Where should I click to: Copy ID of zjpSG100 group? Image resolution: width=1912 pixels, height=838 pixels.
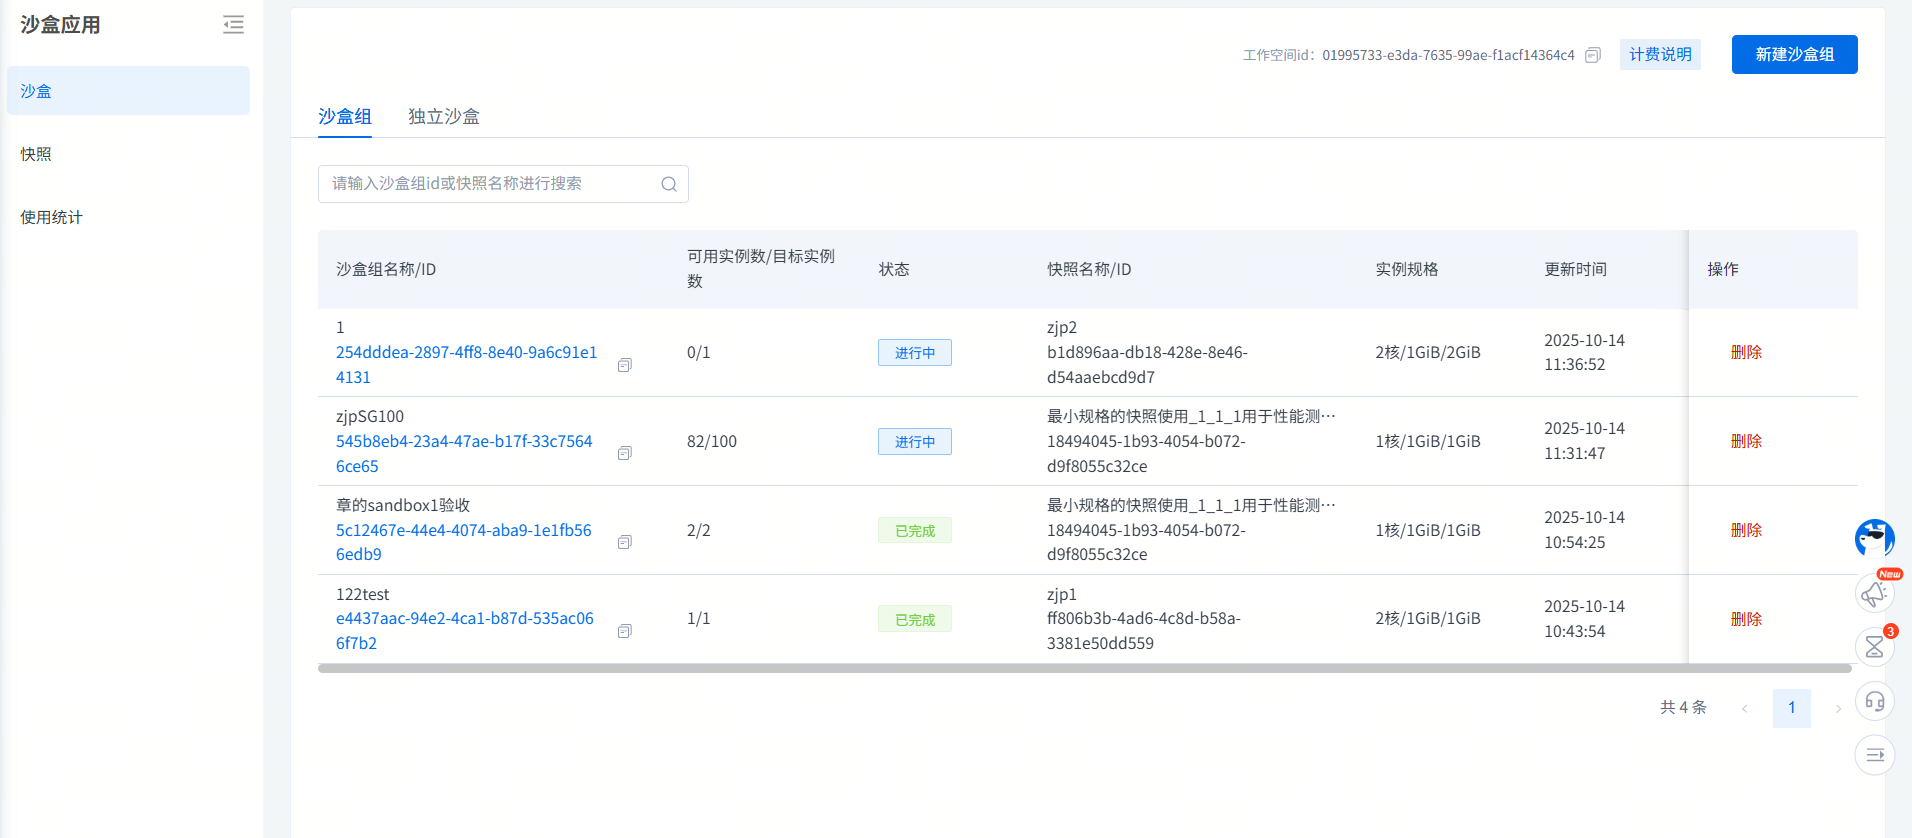(x=625, y=454)
